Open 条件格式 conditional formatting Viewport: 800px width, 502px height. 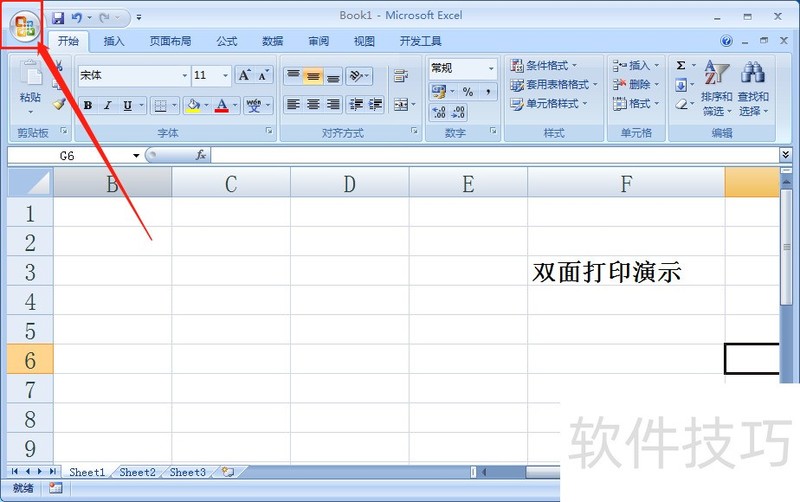click(x=544, y=65)
